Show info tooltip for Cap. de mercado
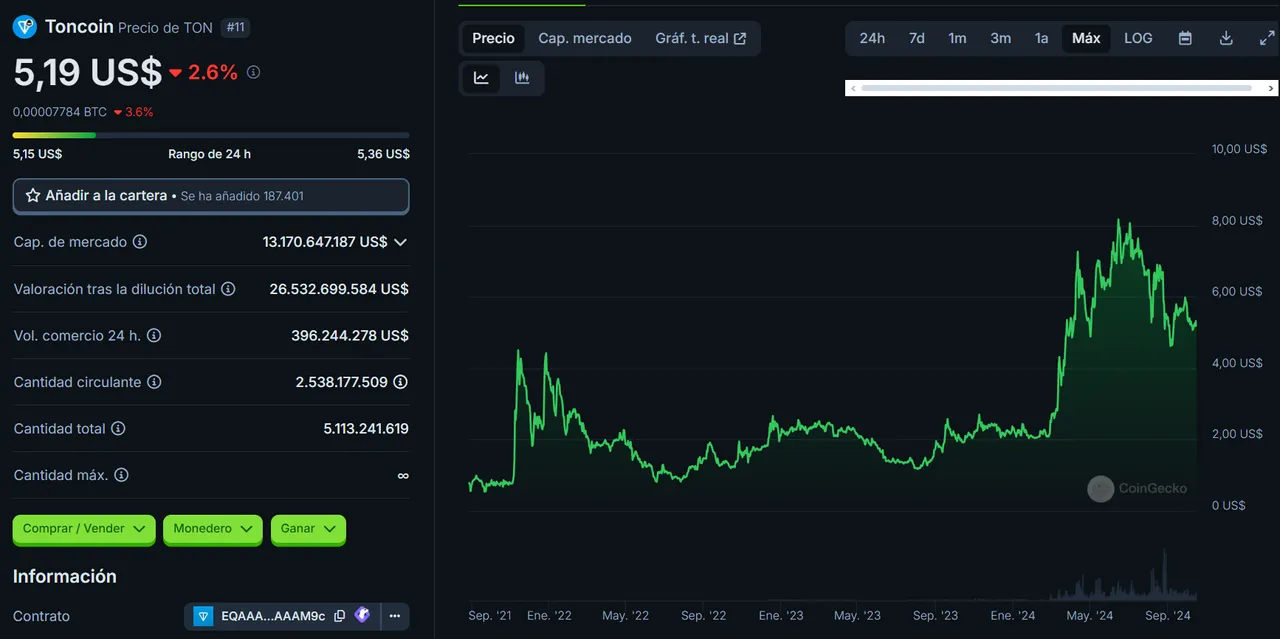1280x639 pixels. (140, 242)
